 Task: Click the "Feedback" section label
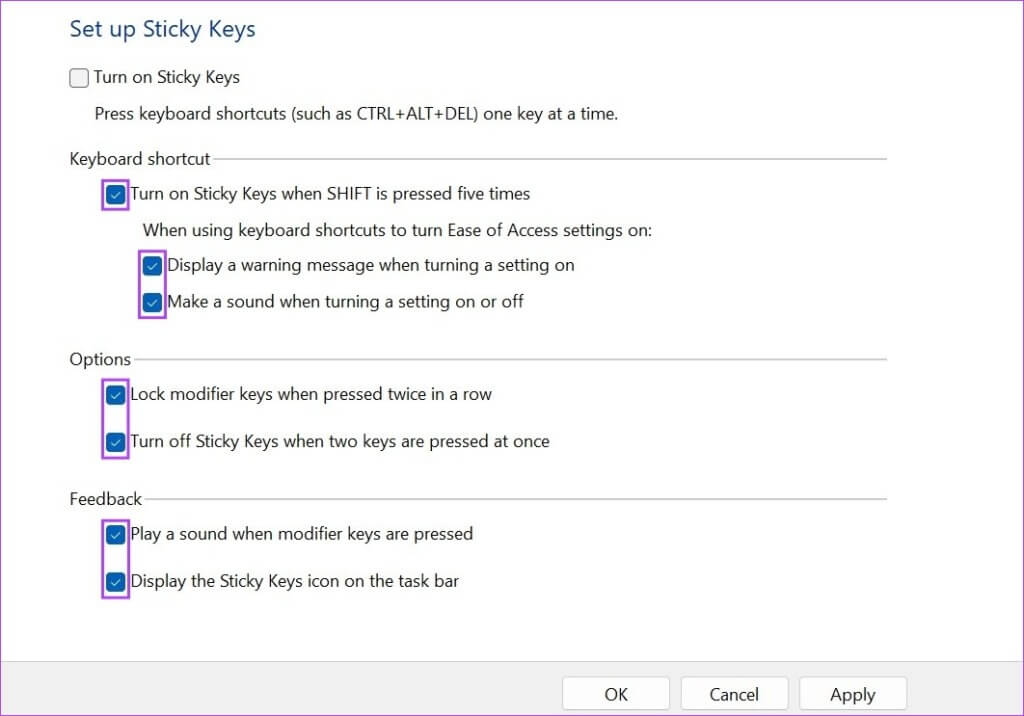click(102, 498)
